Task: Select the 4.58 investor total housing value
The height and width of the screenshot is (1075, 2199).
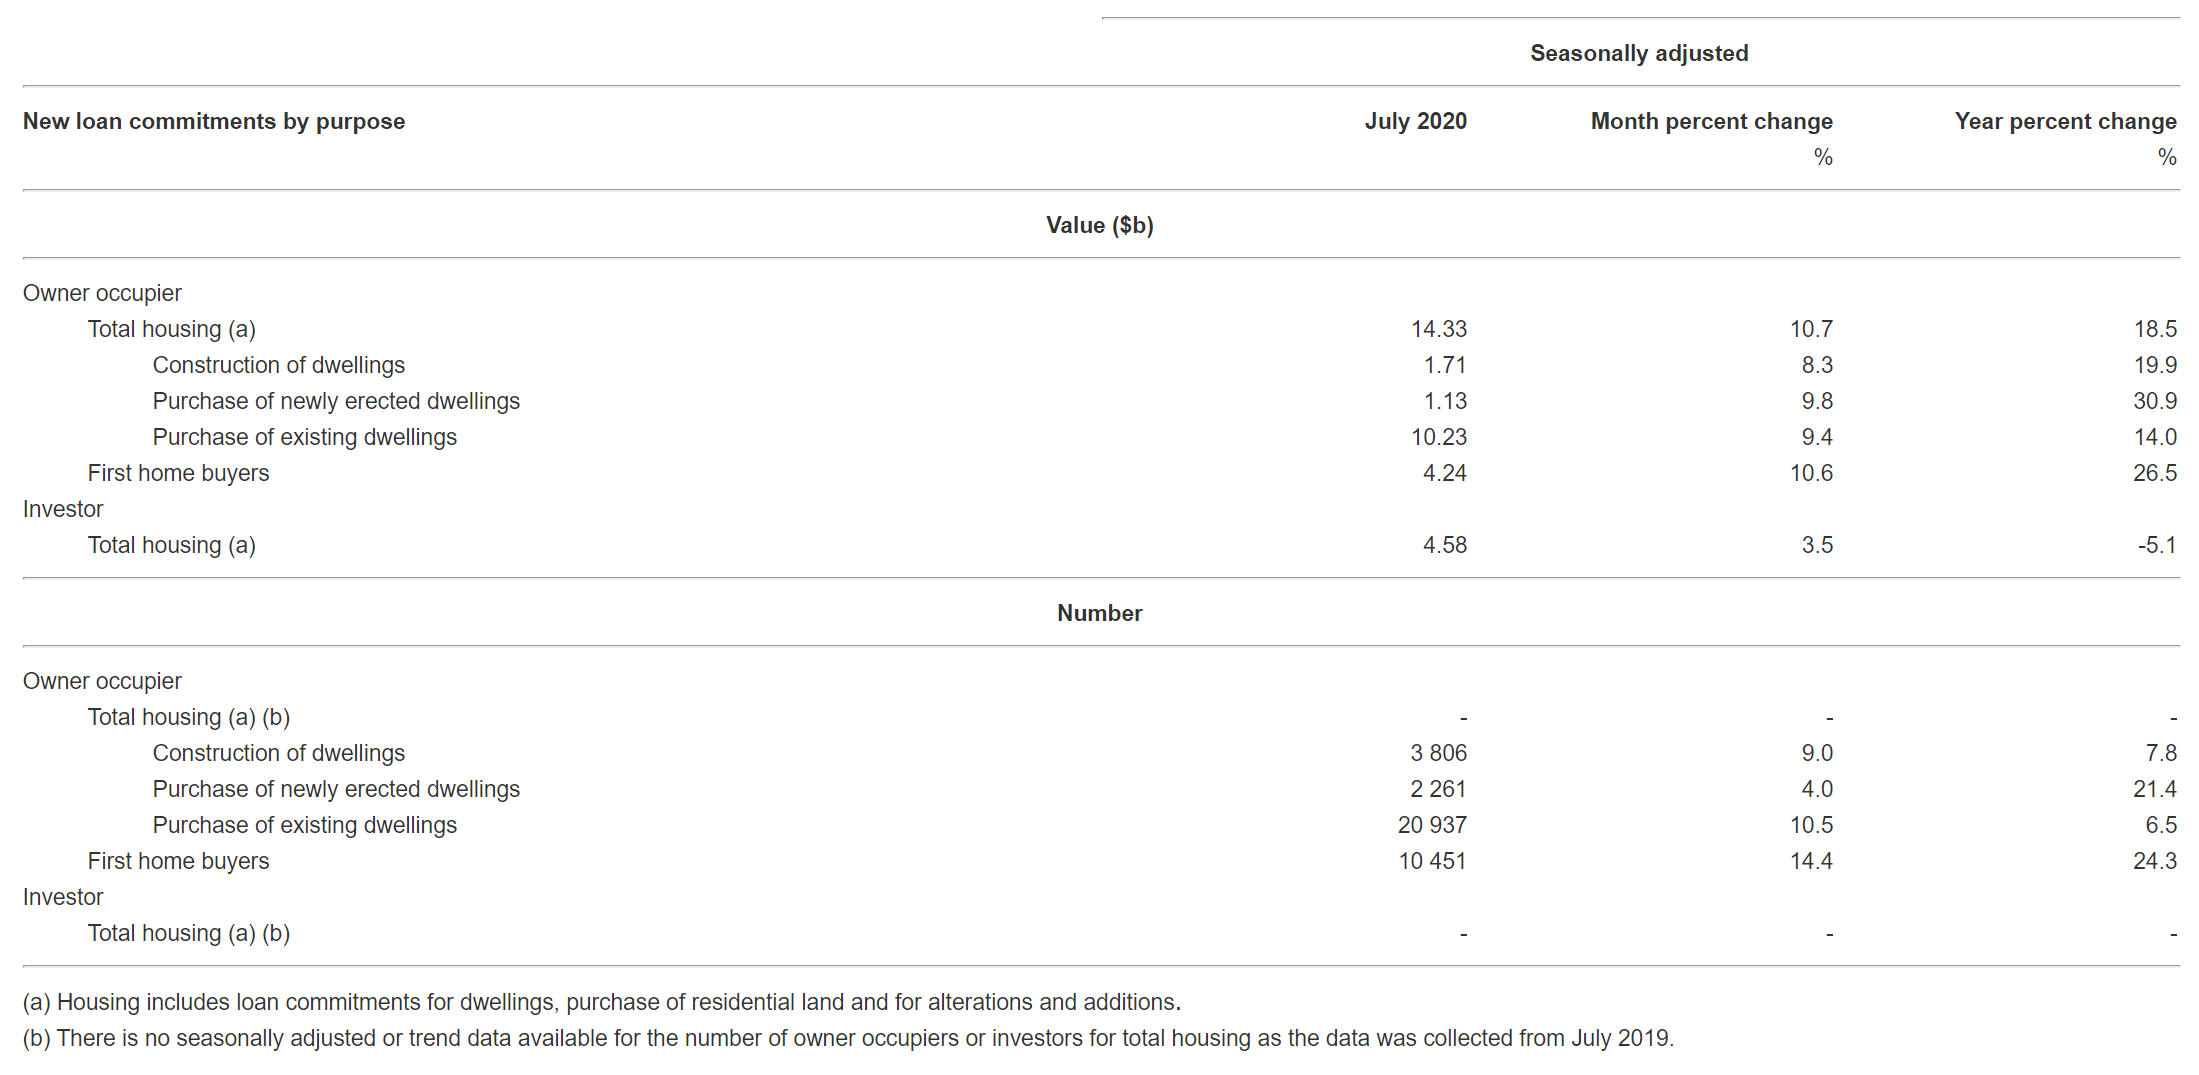Action: point(1445,545)
